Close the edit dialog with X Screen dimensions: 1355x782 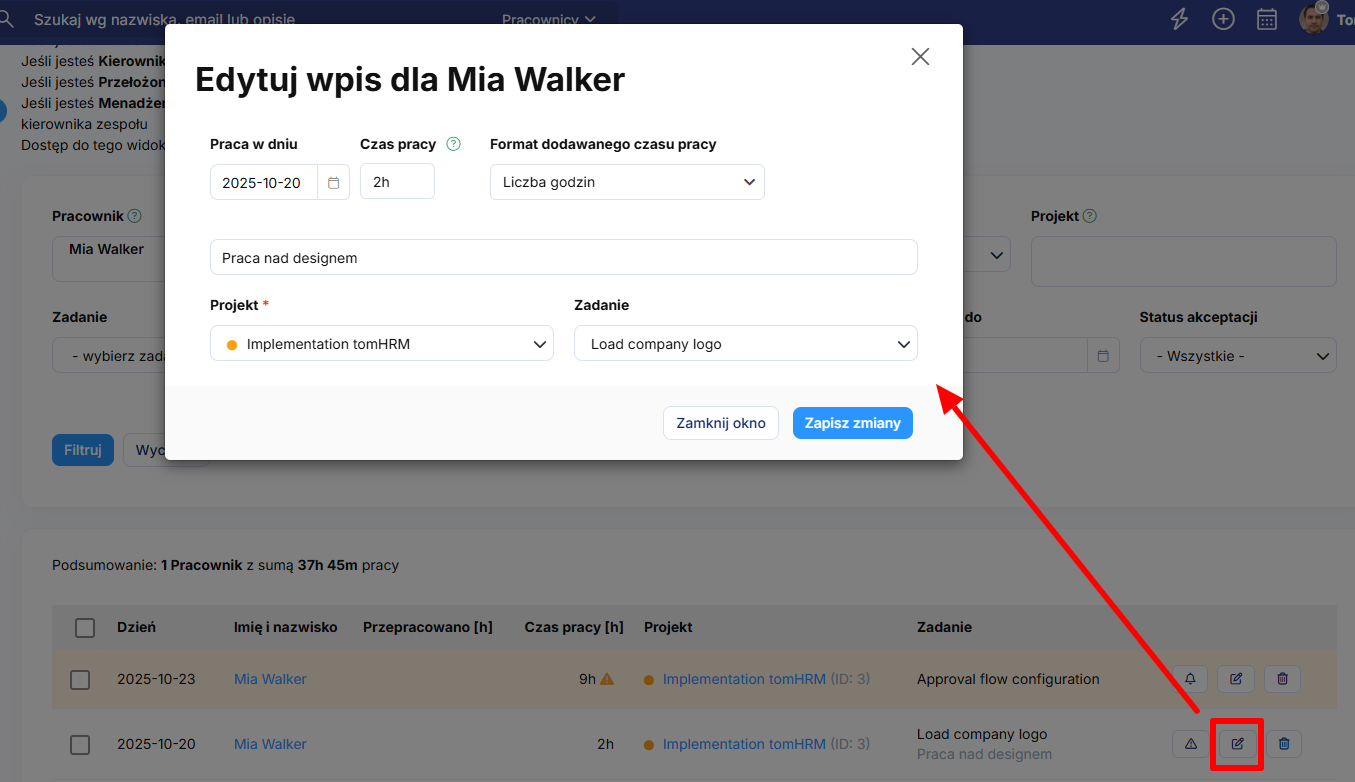(x=920, y=57)
